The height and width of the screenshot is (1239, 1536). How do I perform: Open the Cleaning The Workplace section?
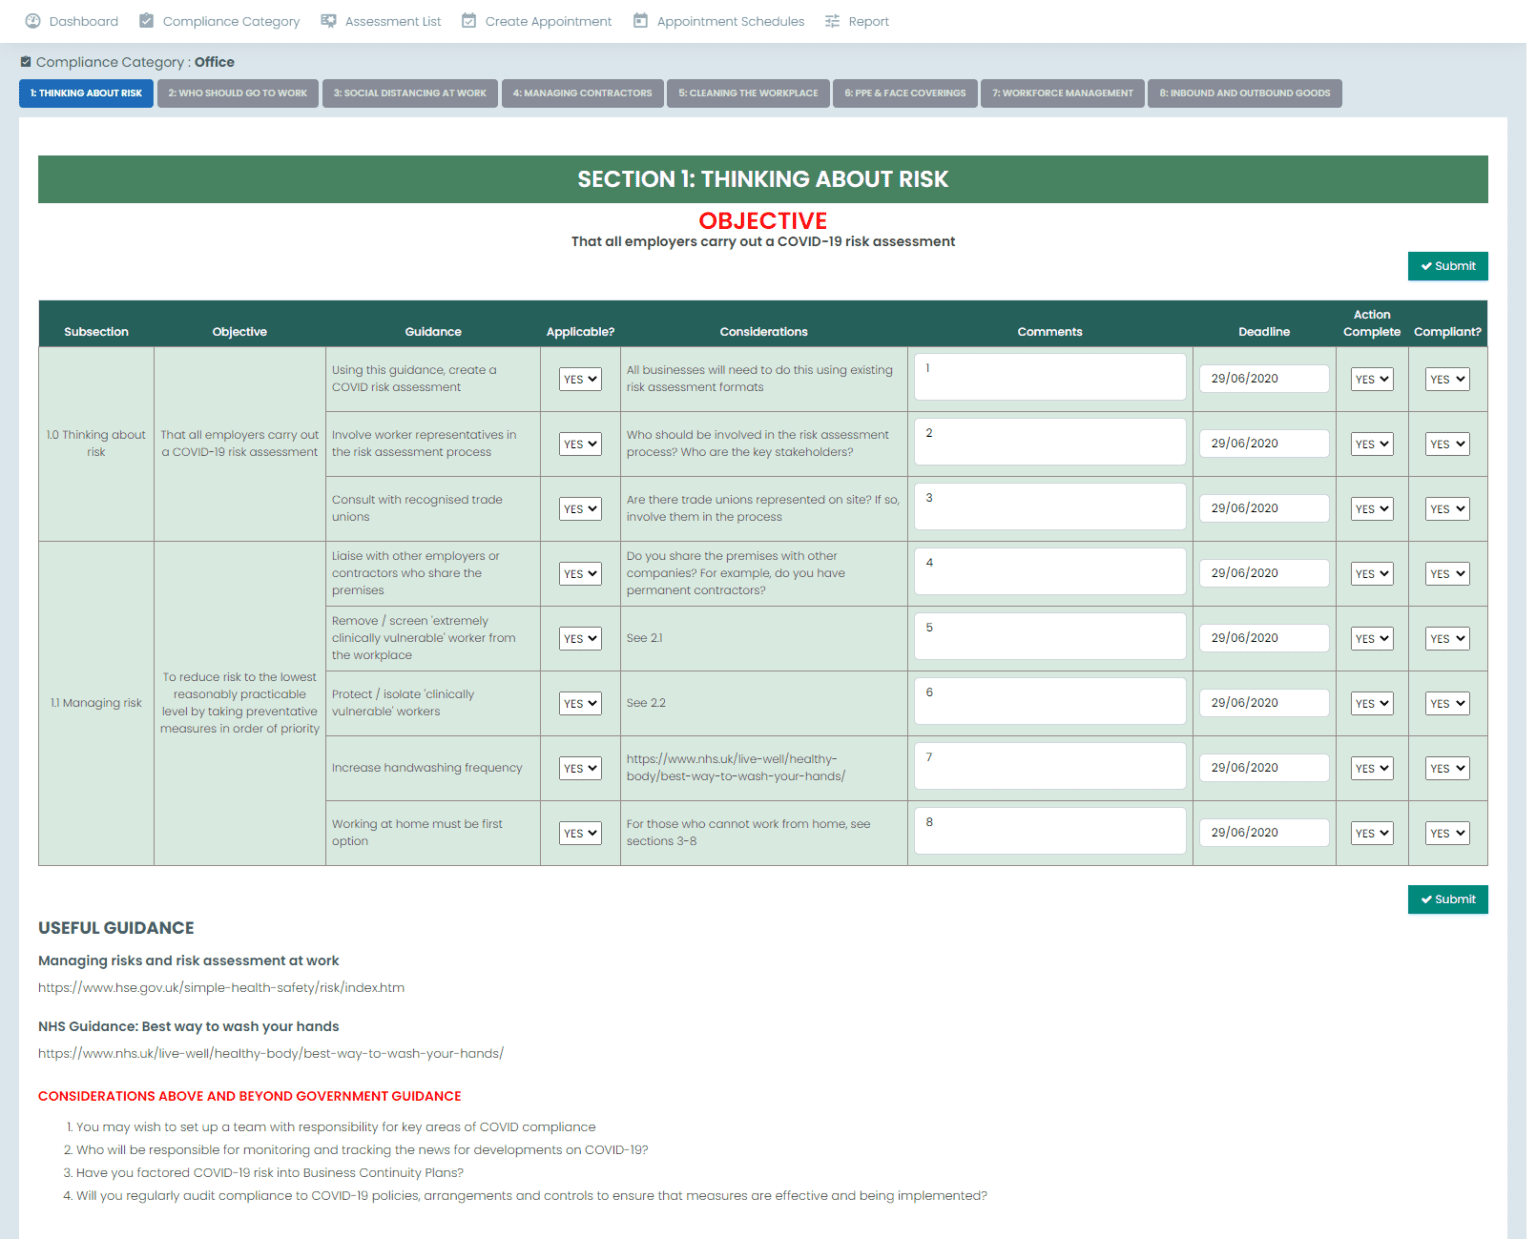[x=748, y=93]
